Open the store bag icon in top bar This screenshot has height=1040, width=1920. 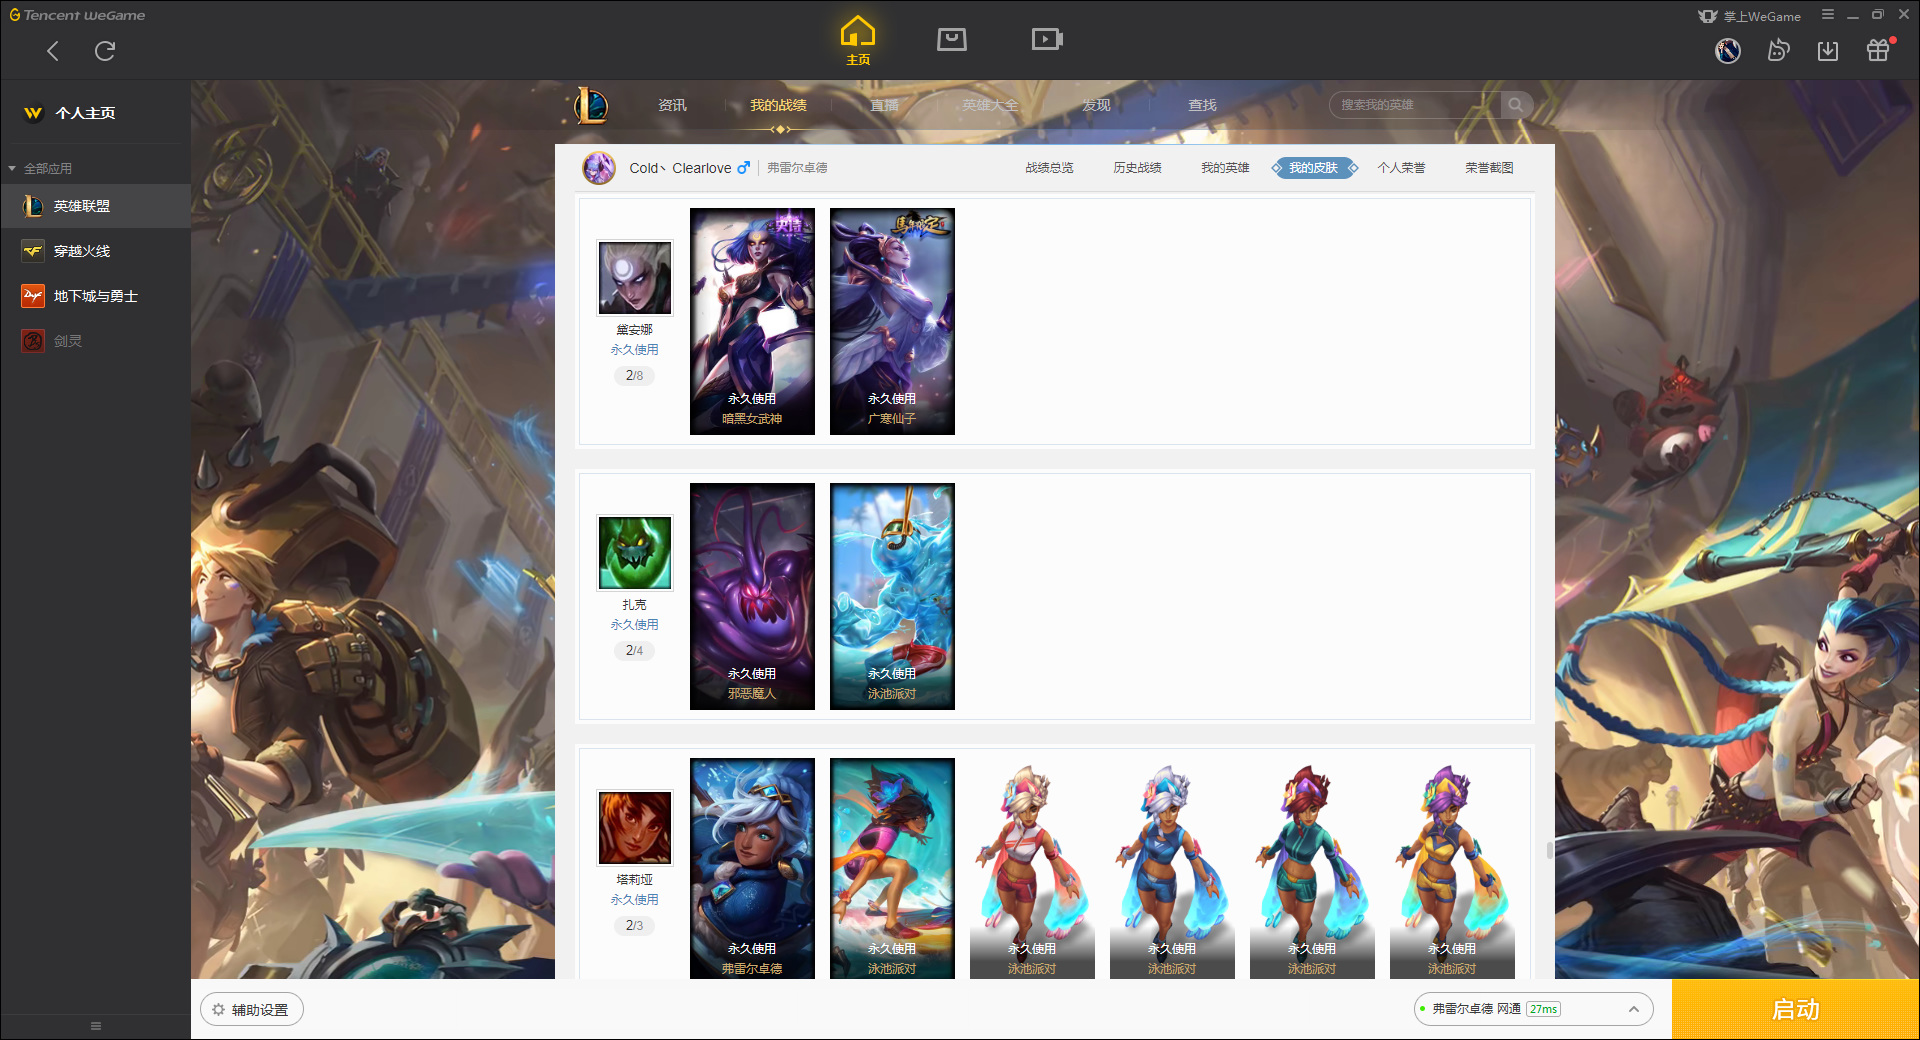tap(952, 39)
